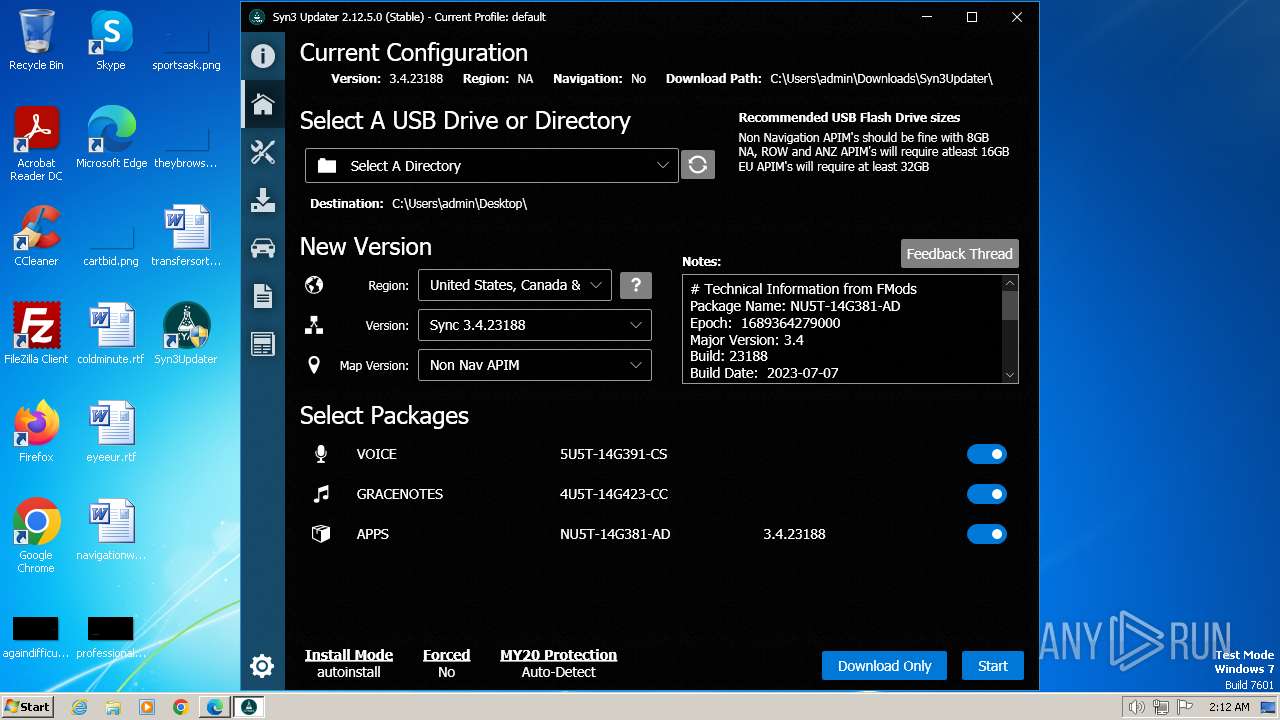Open the Settings gear icon

pos(262,666)
